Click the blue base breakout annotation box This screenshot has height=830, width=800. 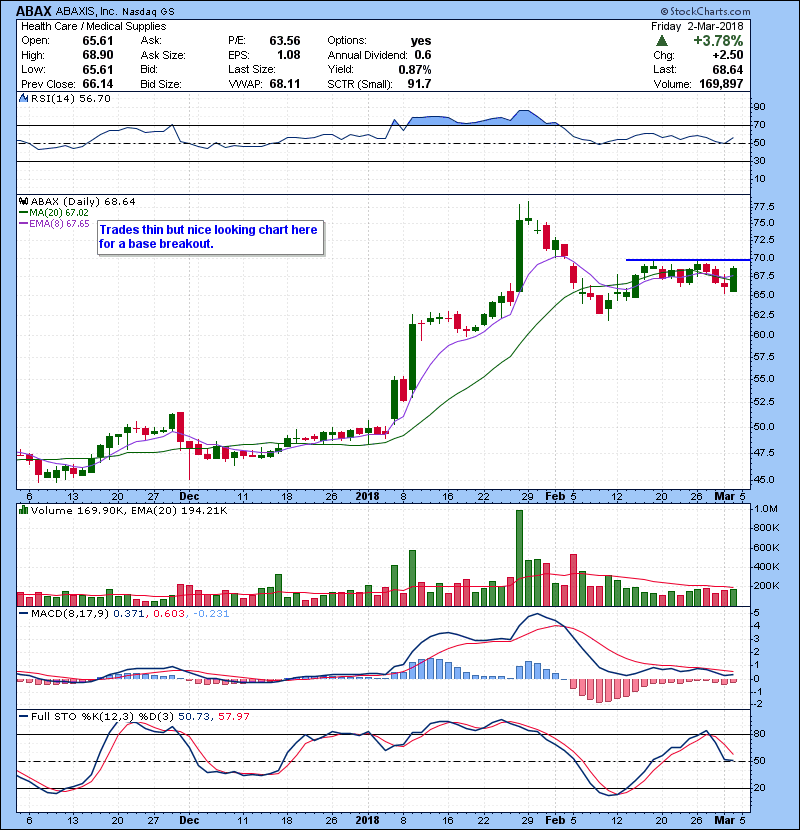211,238
